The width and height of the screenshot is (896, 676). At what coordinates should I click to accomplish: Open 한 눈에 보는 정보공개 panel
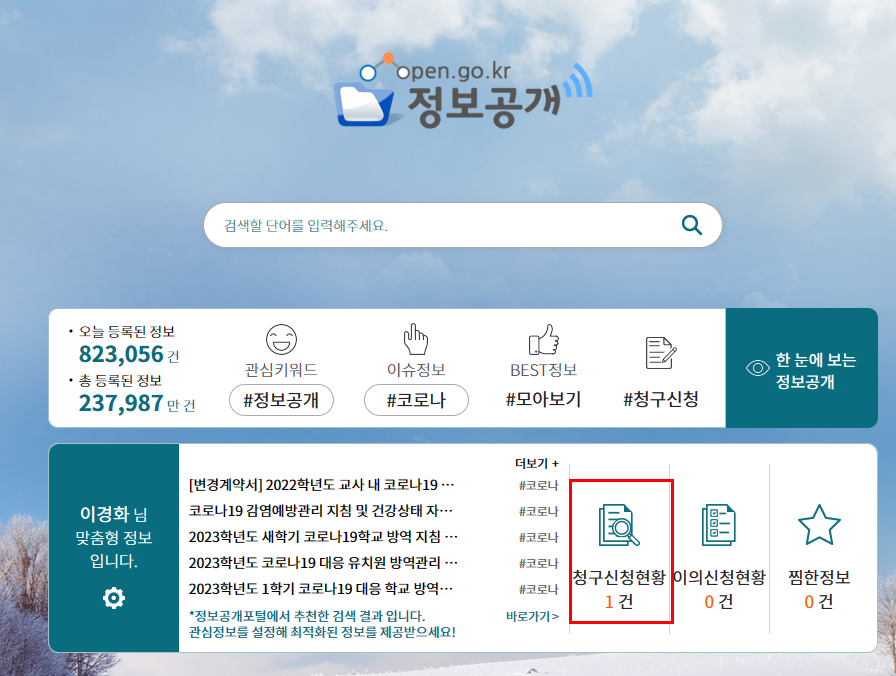tap(802, 368)
